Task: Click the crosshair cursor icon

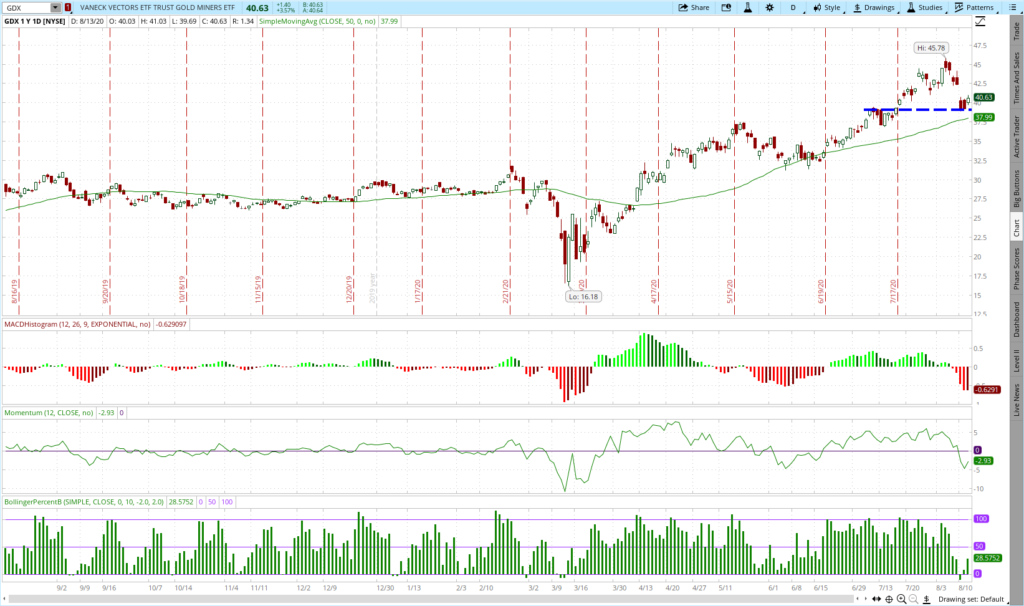Action: 889,599
